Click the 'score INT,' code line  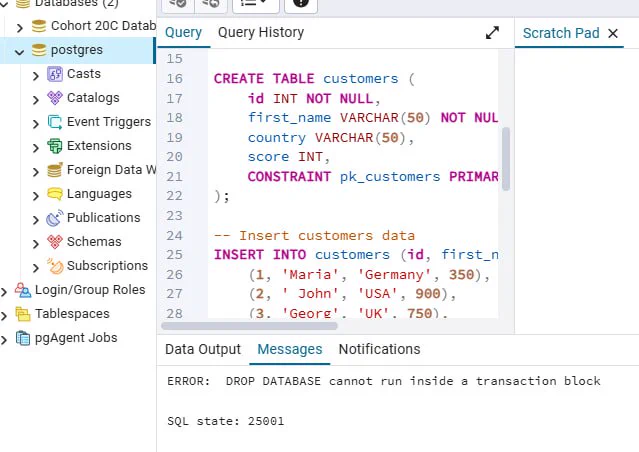[x=289, y=157]
